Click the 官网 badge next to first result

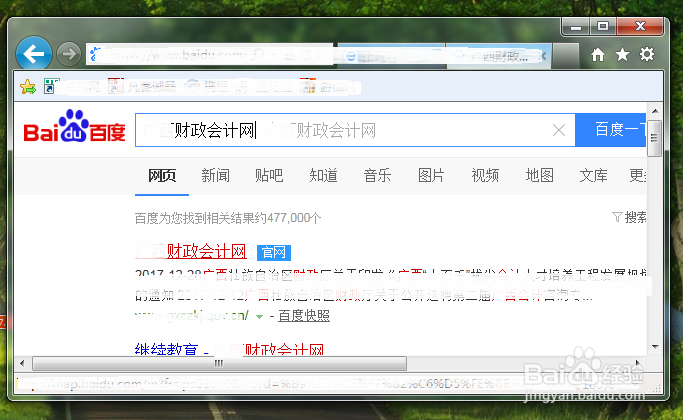[x=274, y=252]
